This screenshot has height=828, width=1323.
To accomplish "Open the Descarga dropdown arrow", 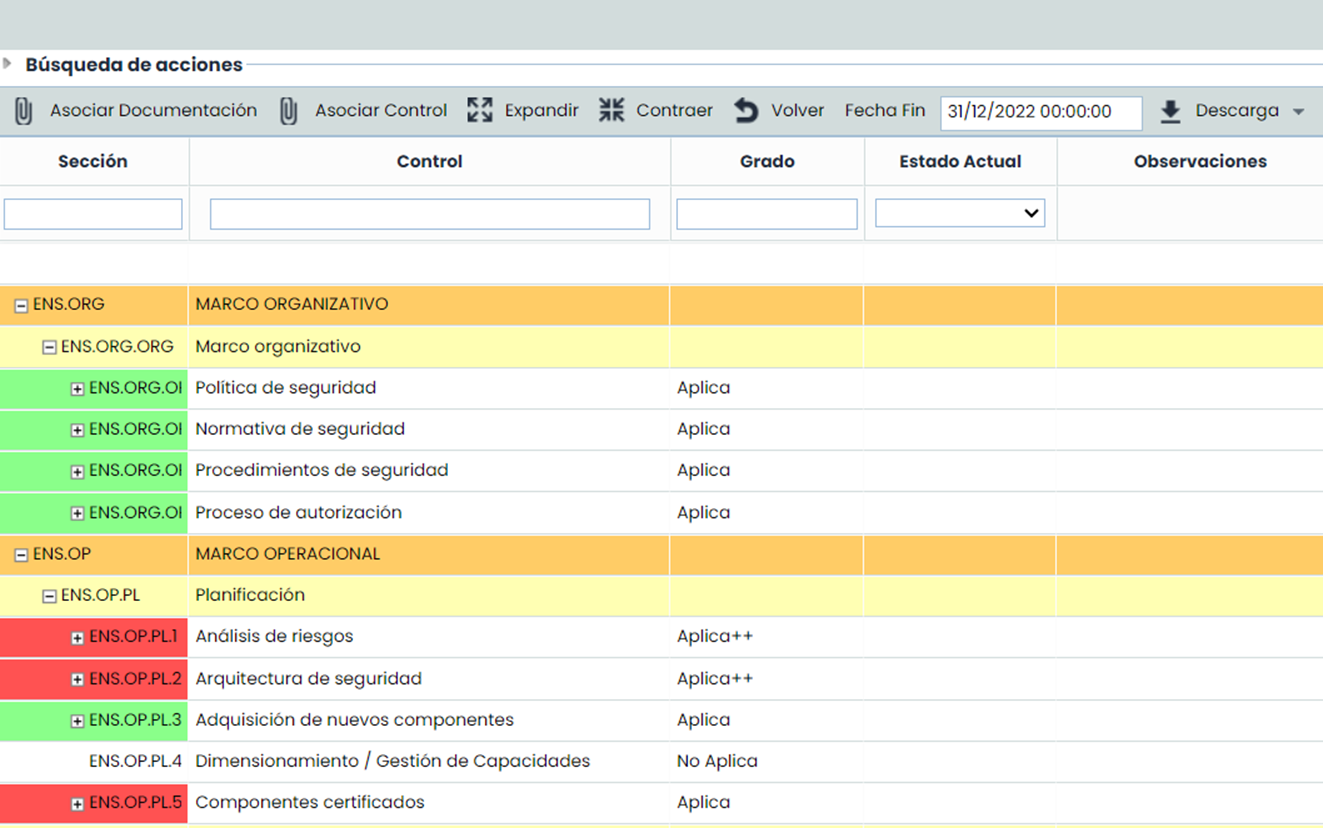I will tap(1298, 112).
